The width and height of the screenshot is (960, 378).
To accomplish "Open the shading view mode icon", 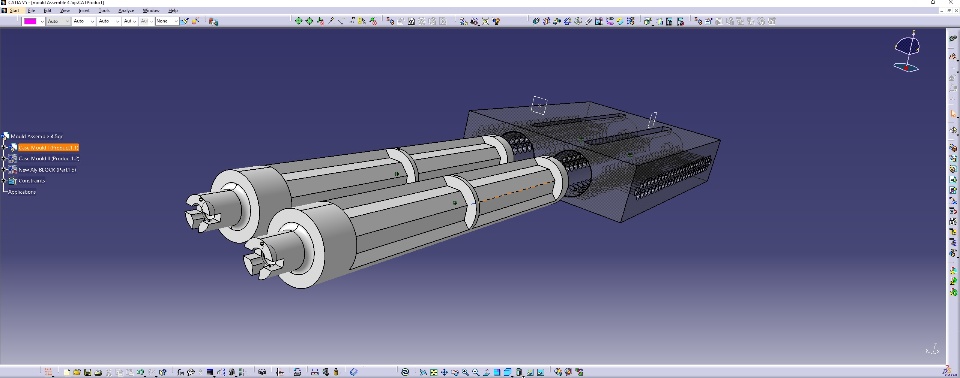I will [x=519, y=372].
